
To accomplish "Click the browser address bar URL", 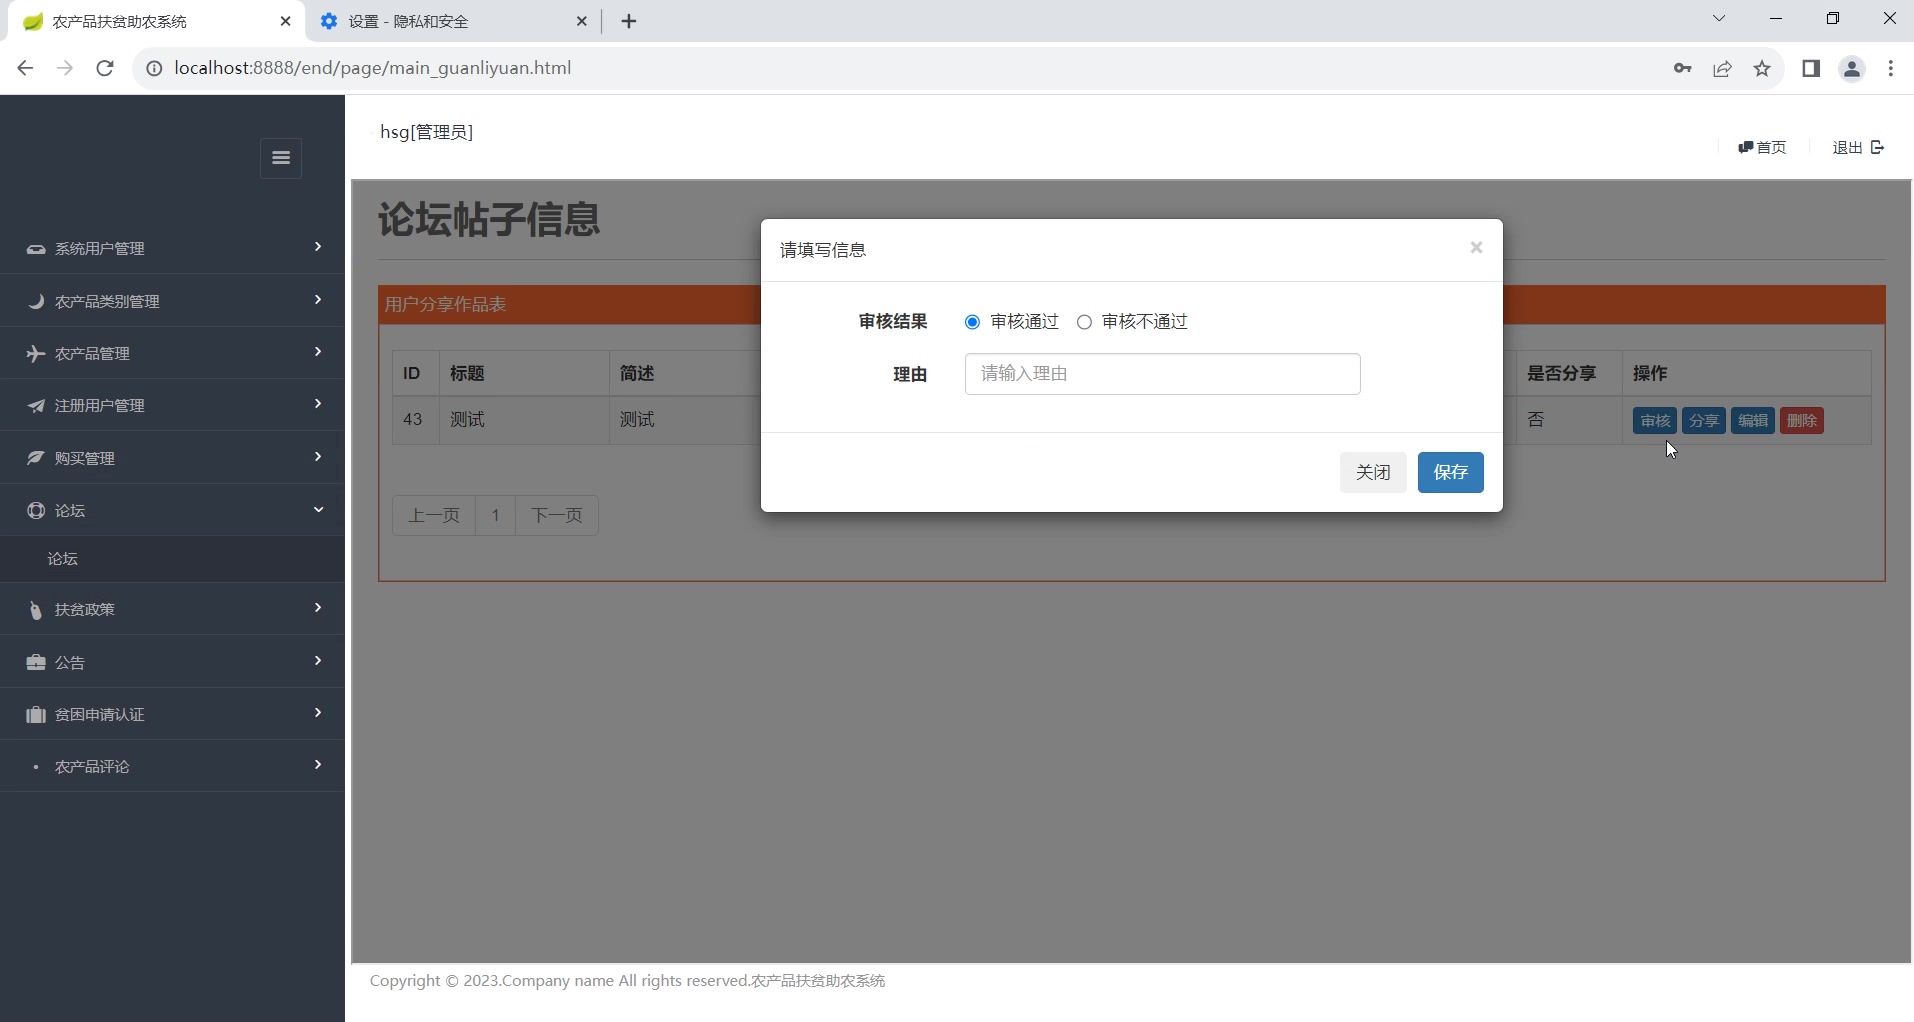I will 373,68.
